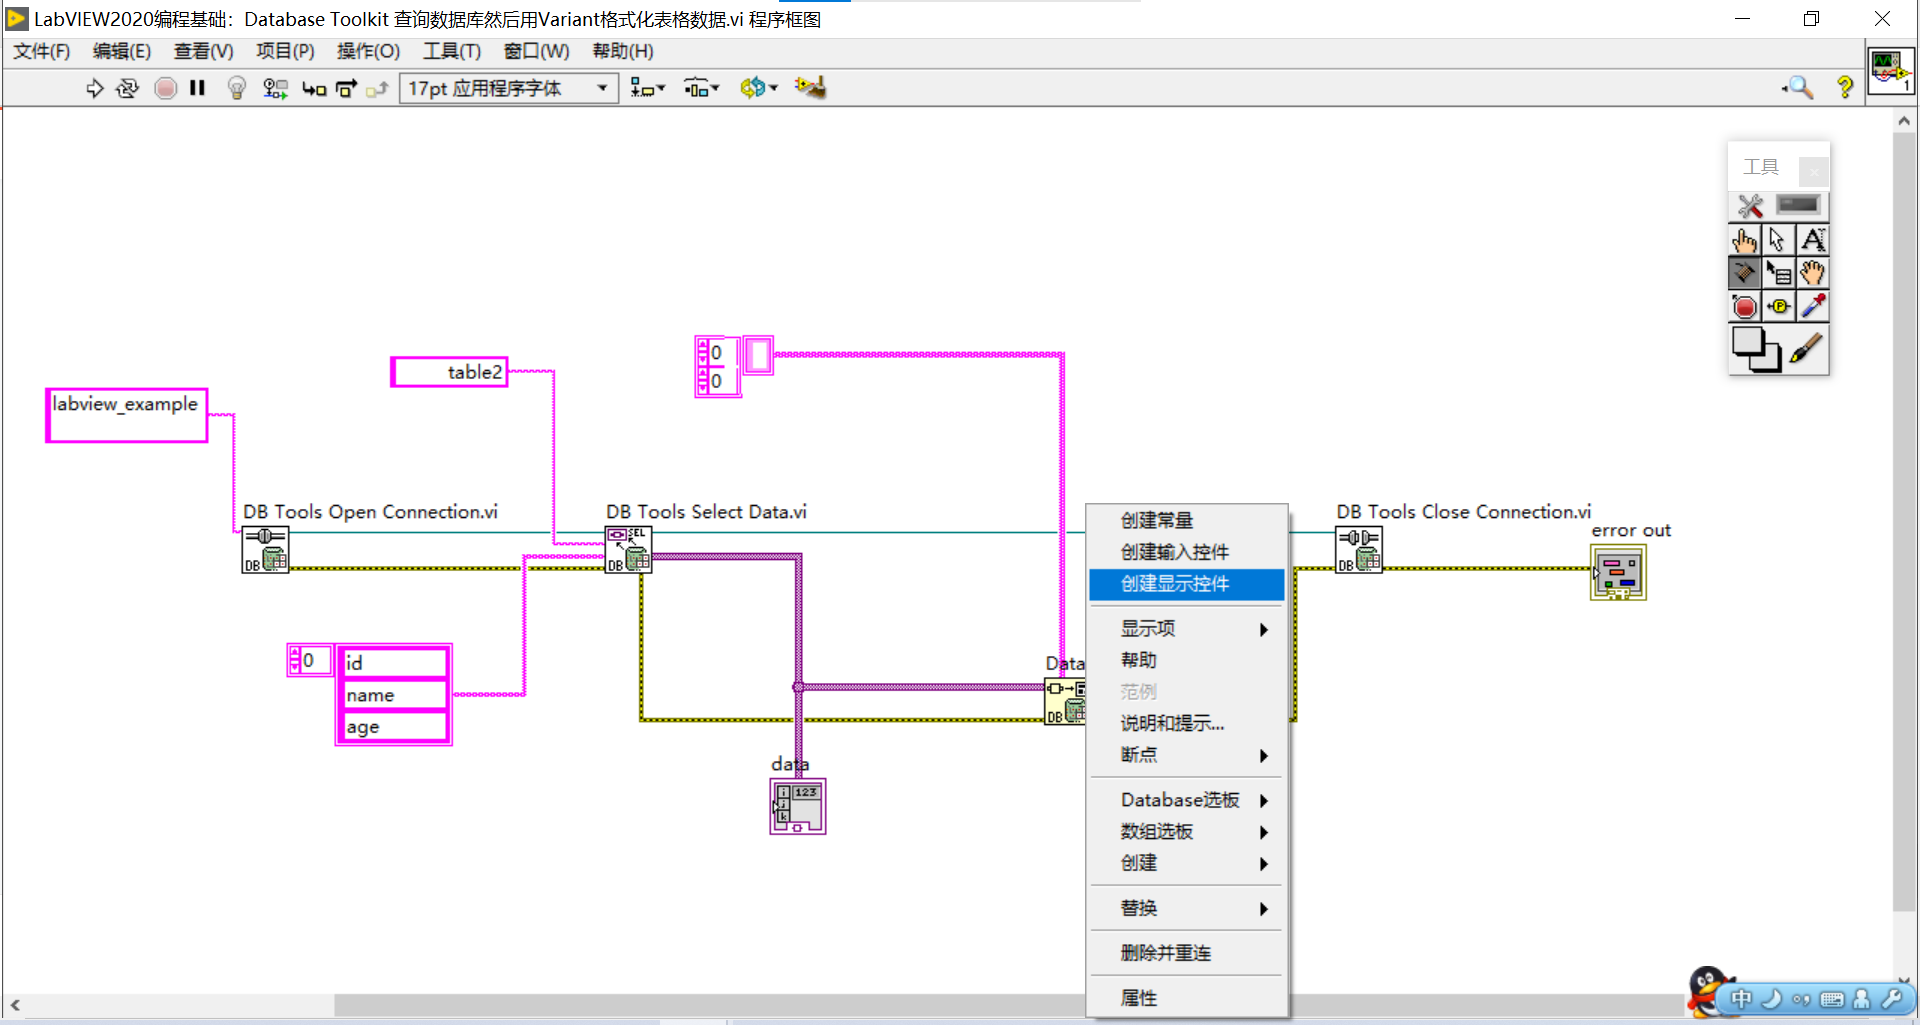The width and height of the screenshot is (1920, 1025).
Task: Toggle Pause execution
Action: [x=197, y=88]
